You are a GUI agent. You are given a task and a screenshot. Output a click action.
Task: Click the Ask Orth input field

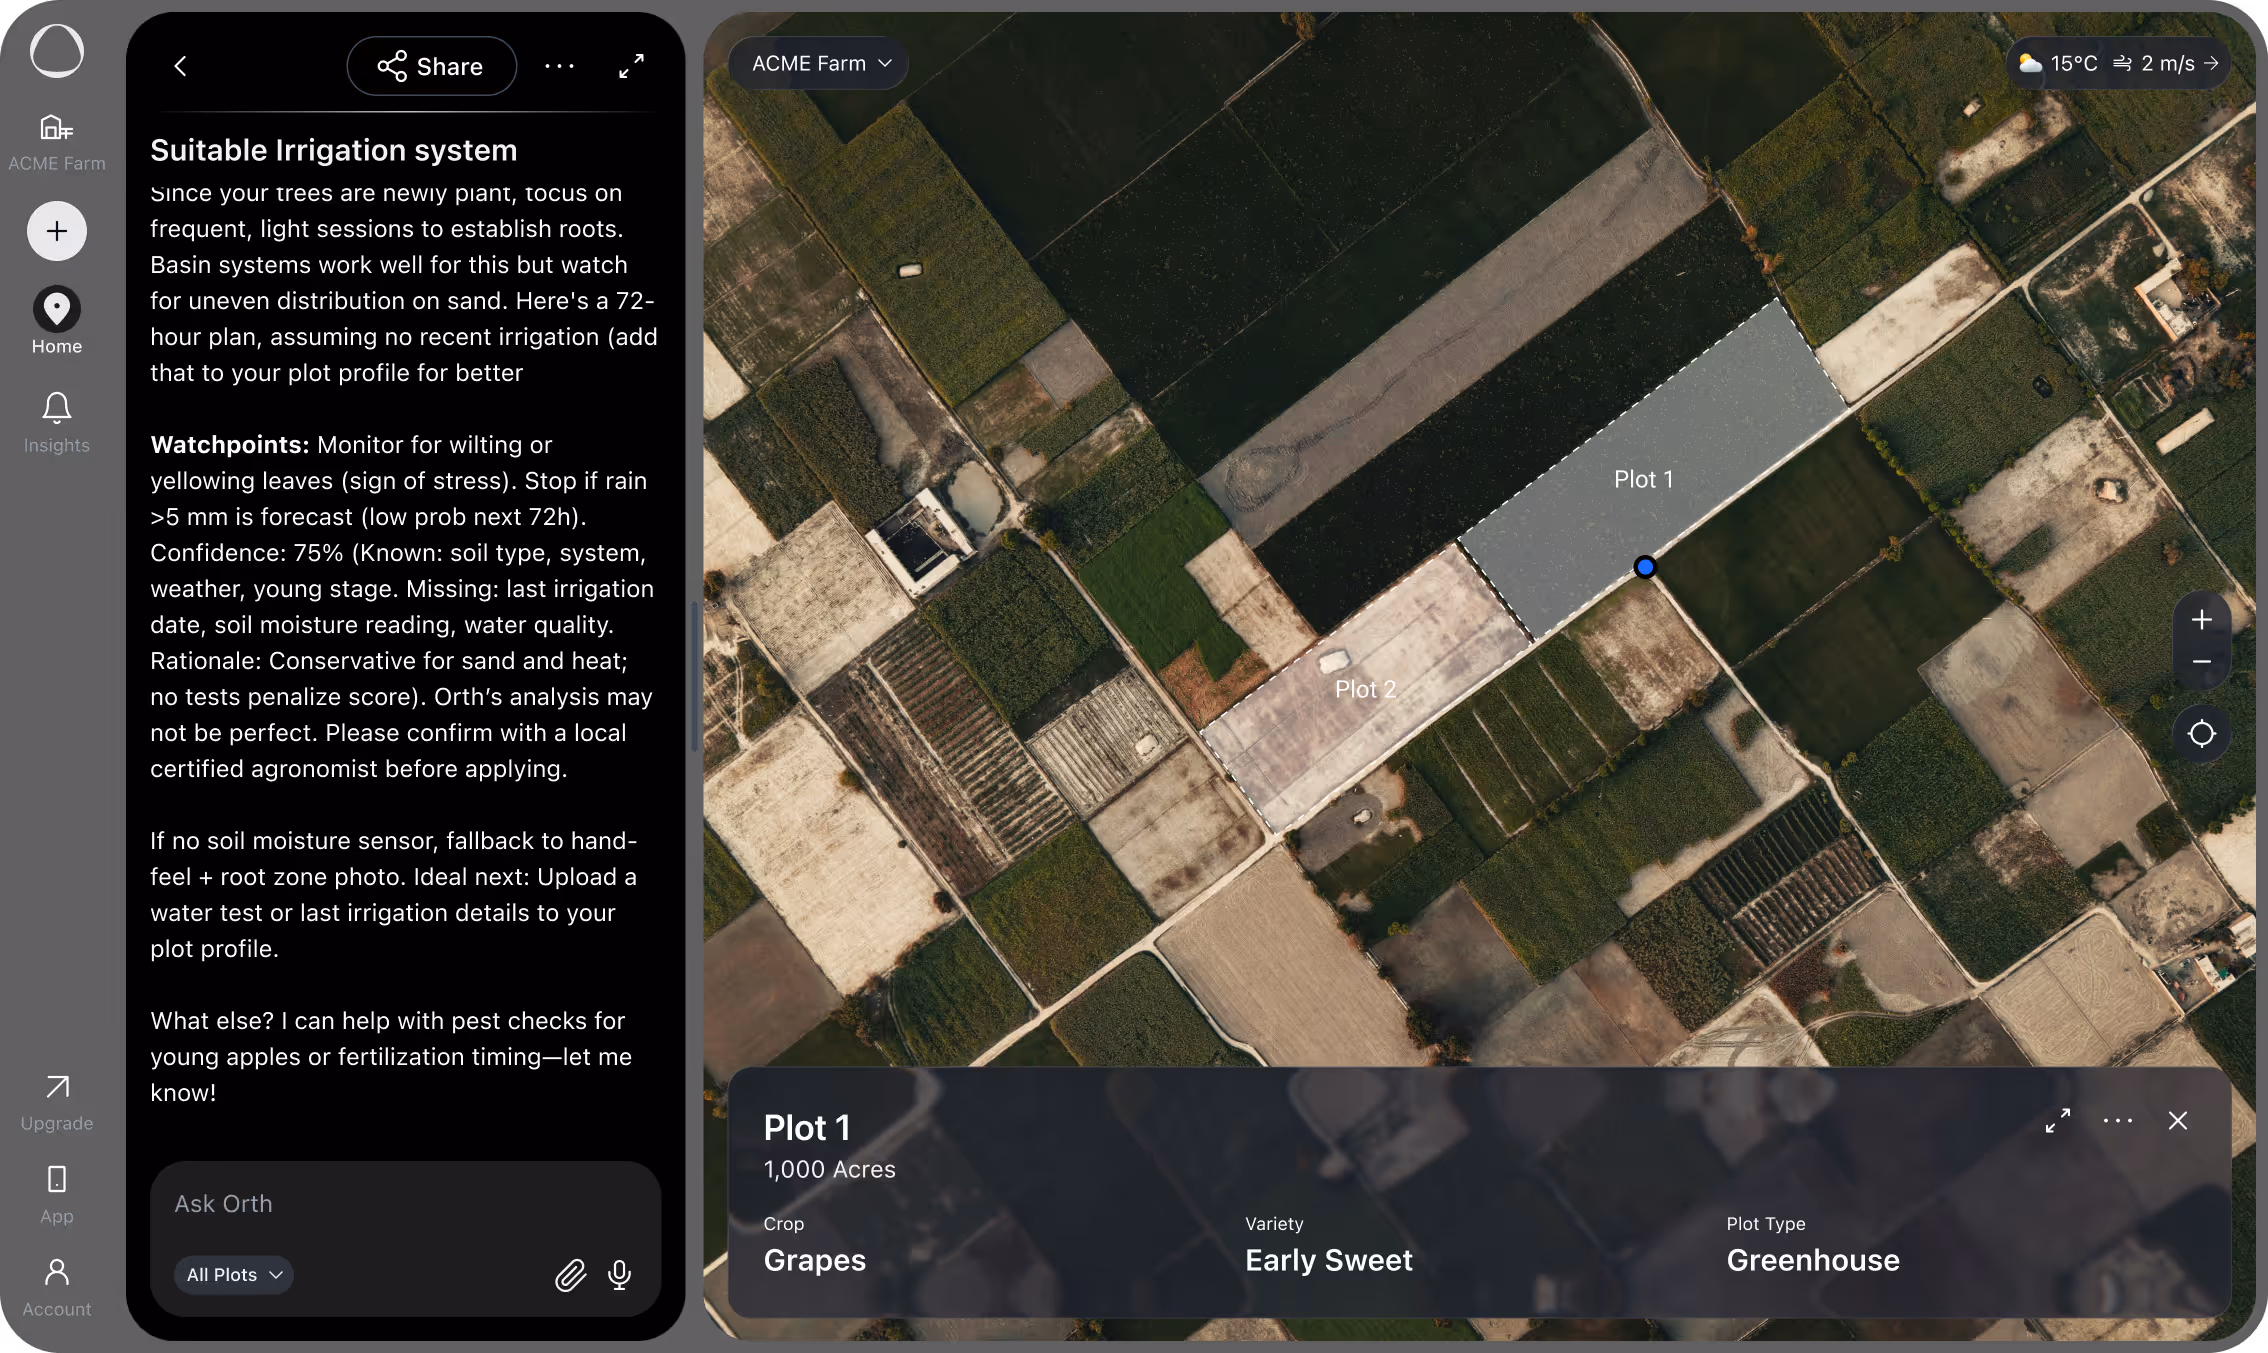click(400, 1204)
